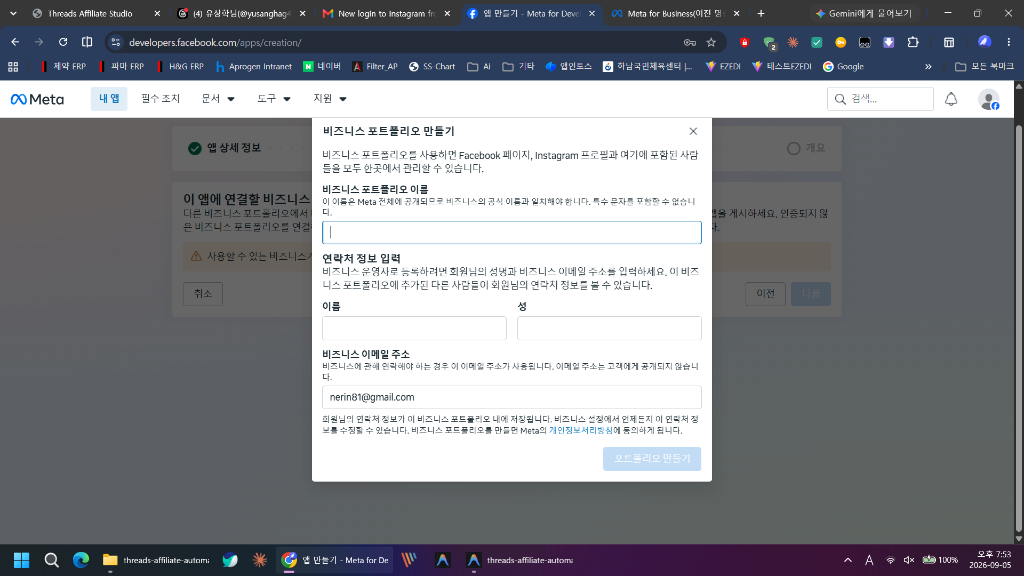The width and height of the screenshot is (1024, 576).
Task: Click the Gemini에게 물어보기 button
Action: pos(864,13)
